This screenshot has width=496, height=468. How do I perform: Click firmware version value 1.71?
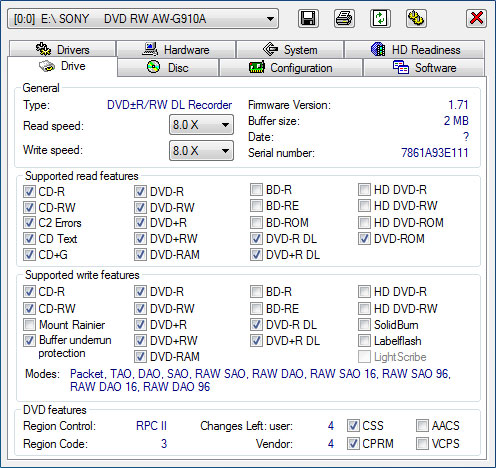click(458, 105)
